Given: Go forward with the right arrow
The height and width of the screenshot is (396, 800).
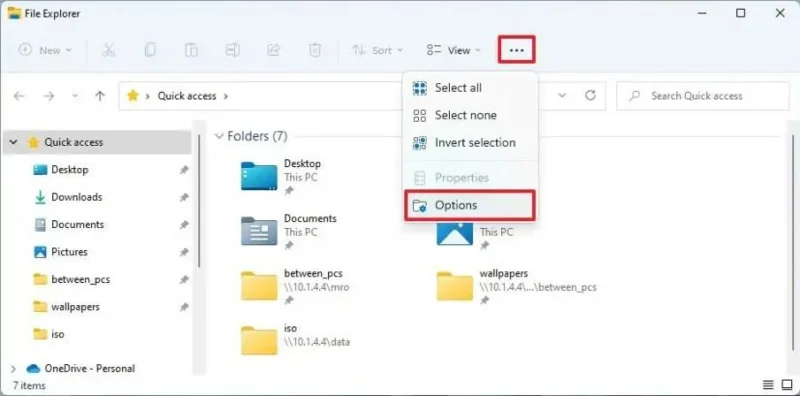Looking at the screenshot, I should coord(49,96).
